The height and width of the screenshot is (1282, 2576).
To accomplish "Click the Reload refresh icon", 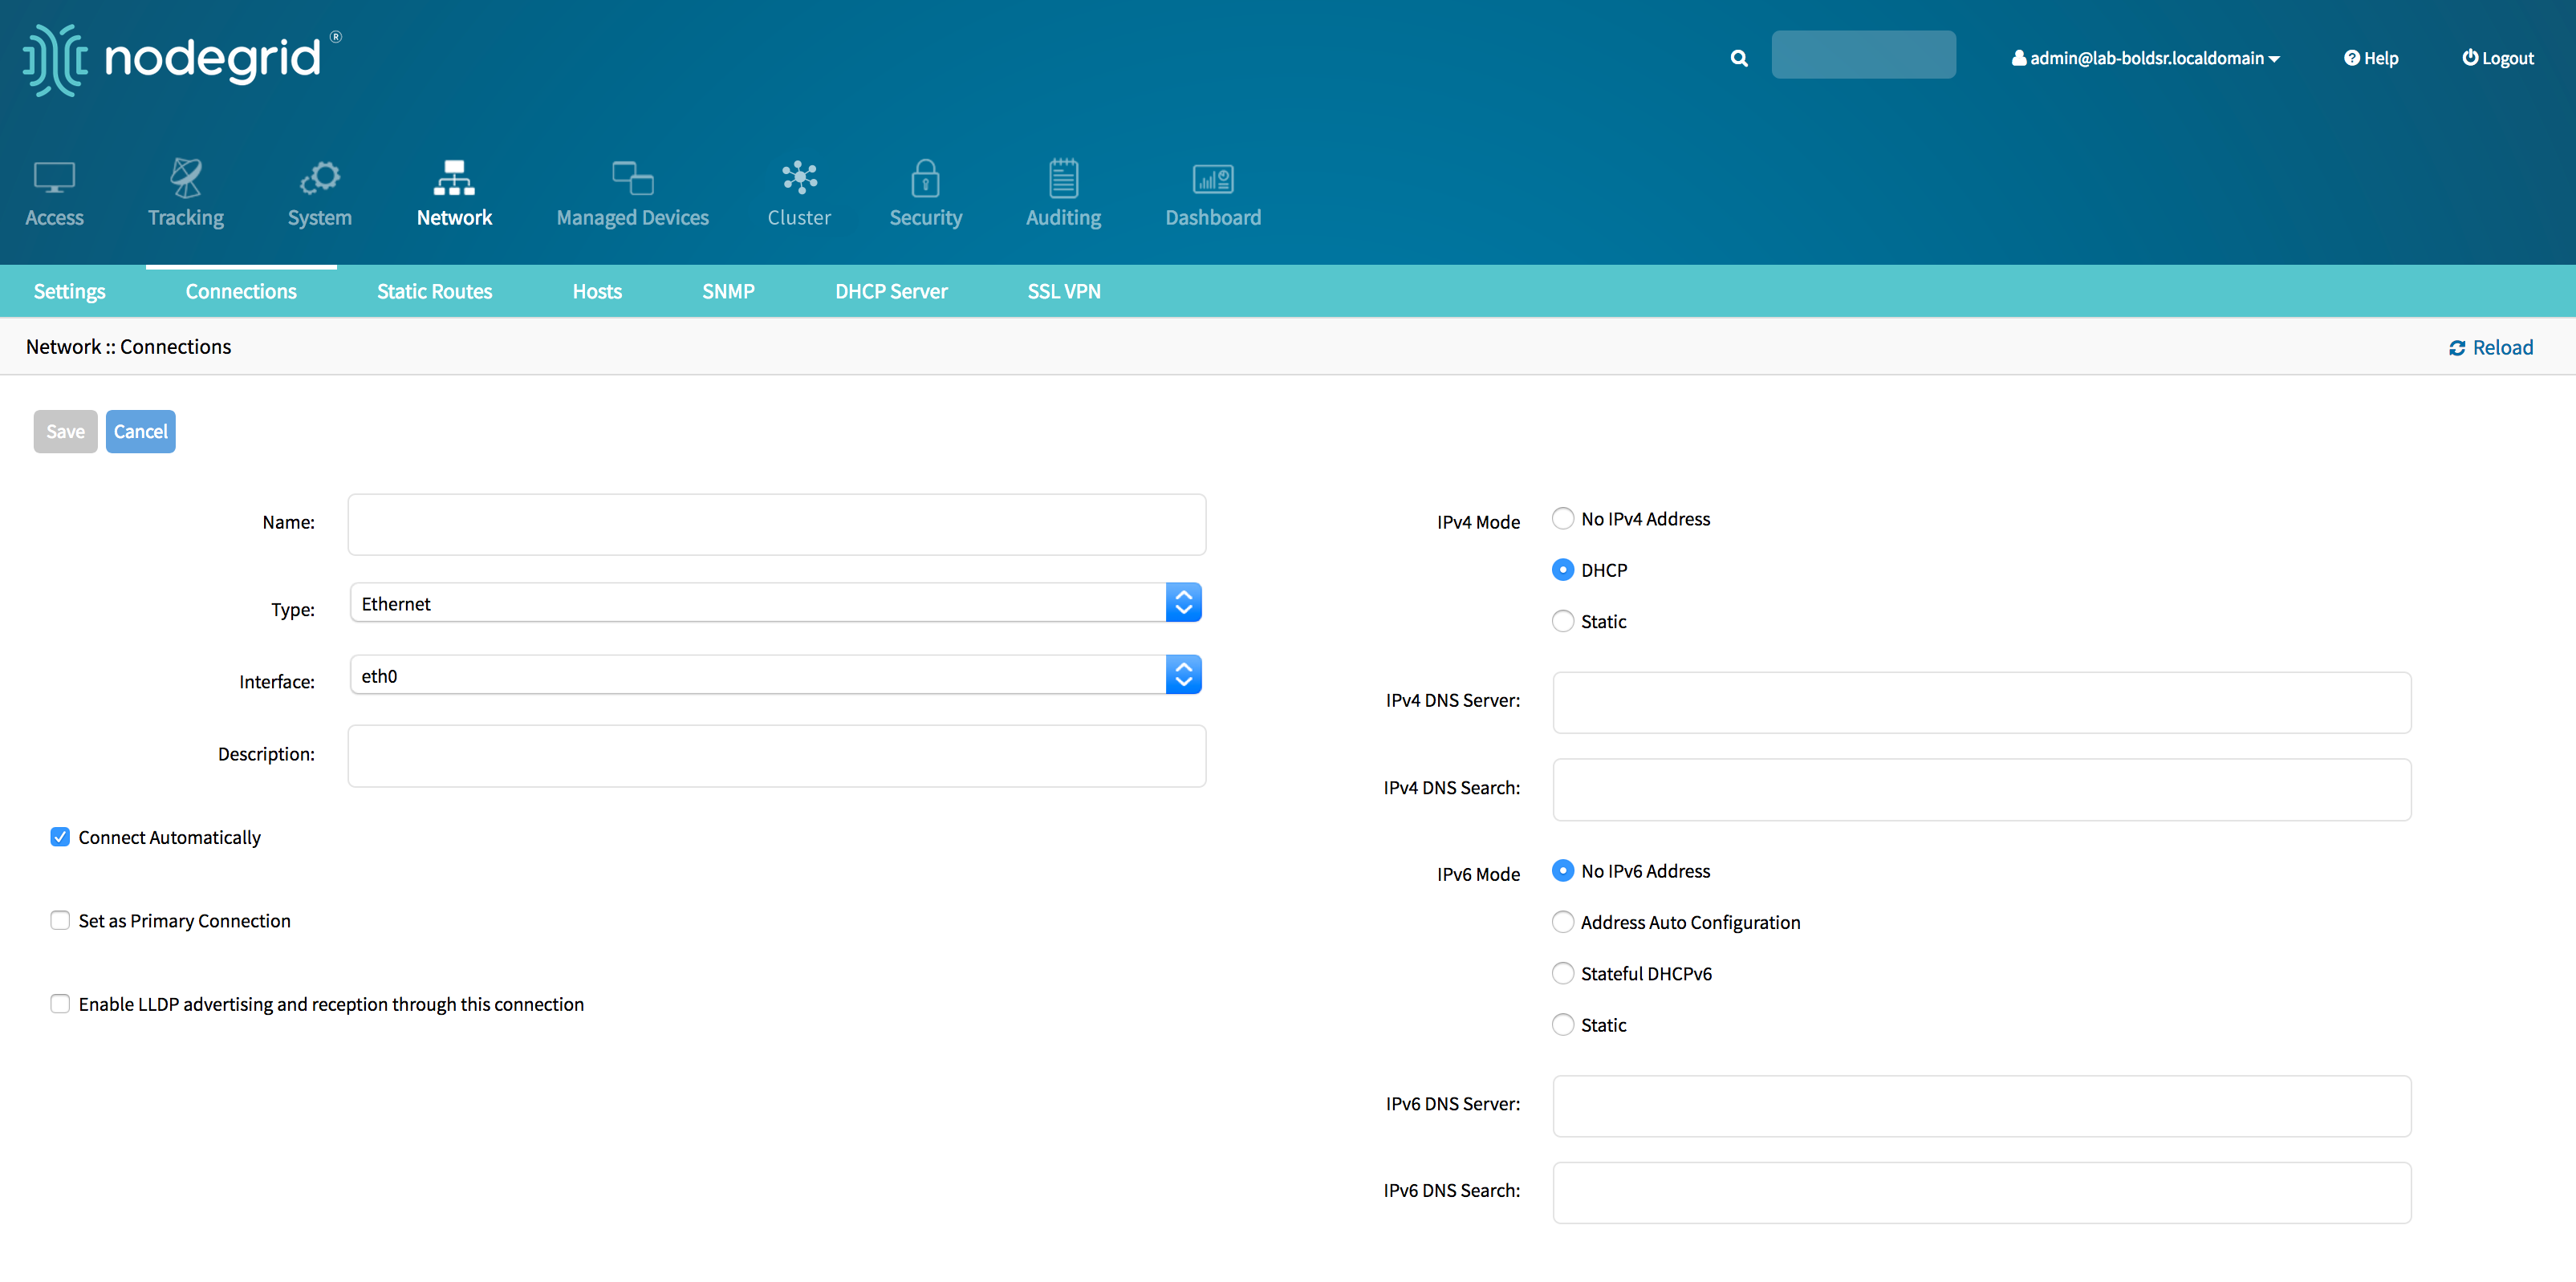I will click(x=2456, y=347).
